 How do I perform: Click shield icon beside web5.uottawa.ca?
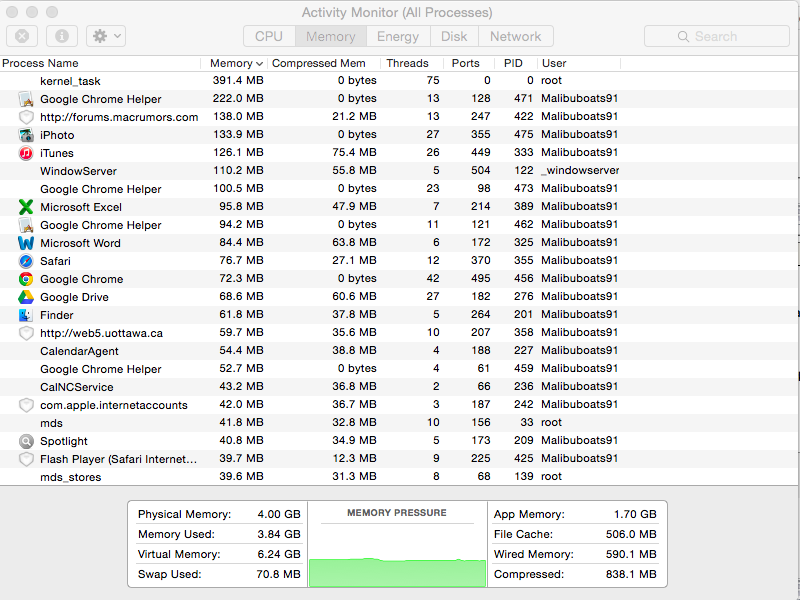point(26,333)
